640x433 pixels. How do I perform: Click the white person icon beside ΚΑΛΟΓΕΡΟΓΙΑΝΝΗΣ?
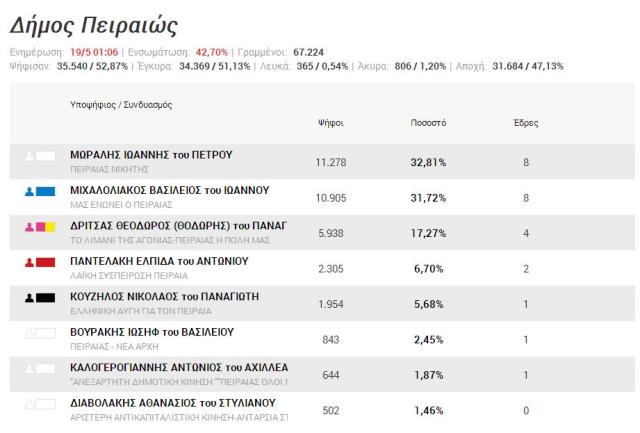click(x=29, y=368)
